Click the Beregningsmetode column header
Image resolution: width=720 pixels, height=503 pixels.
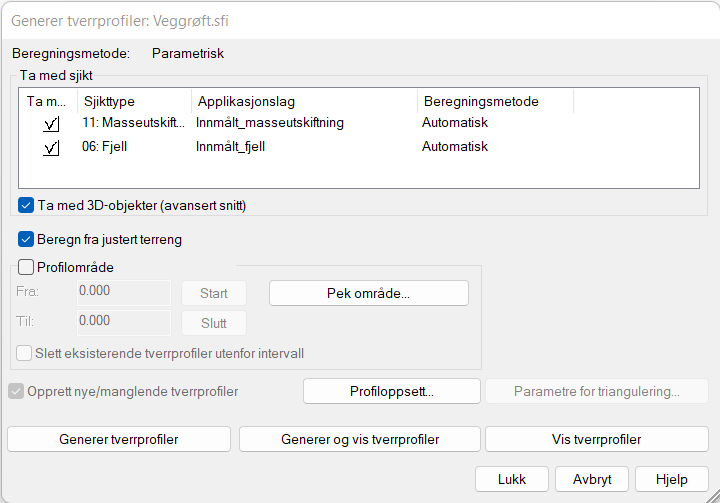[x=495, y=101]
